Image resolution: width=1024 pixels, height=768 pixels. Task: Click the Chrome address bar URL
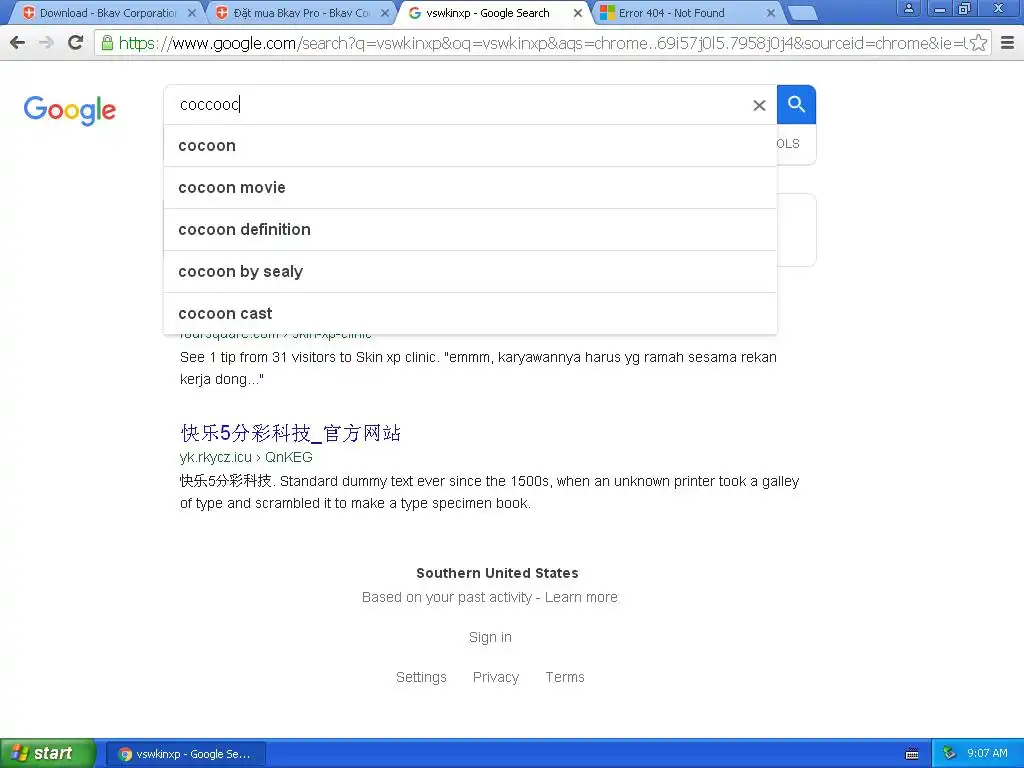pyautogui.click(x=542, y=43)
